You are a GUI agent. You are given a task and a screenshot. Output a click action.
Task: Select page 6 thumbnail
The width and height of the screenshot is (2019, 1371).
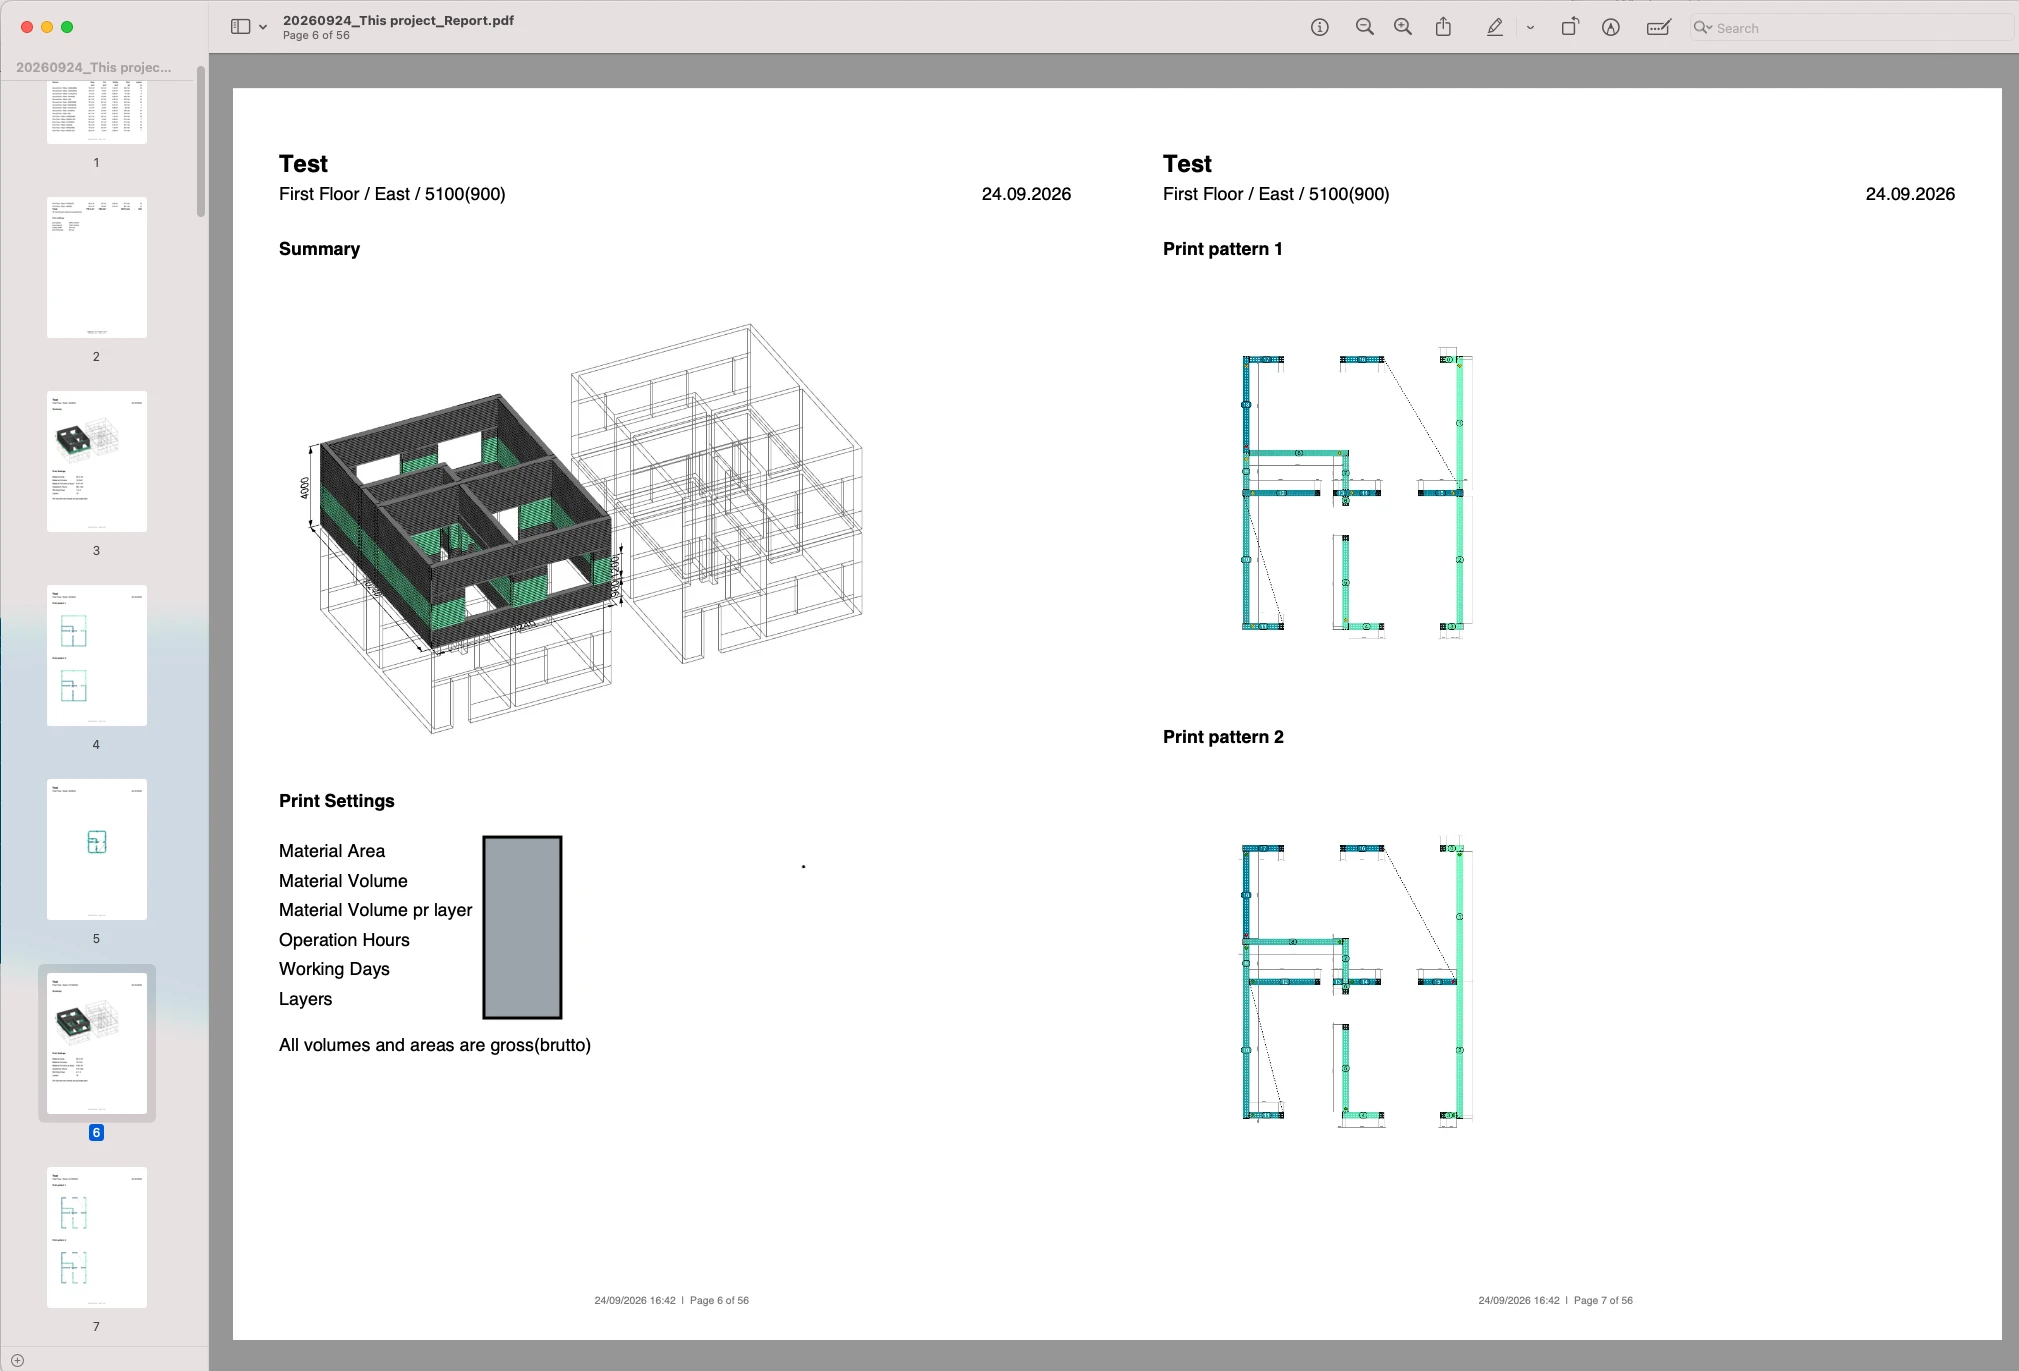pyautogui.click(x=97, y=1043)
